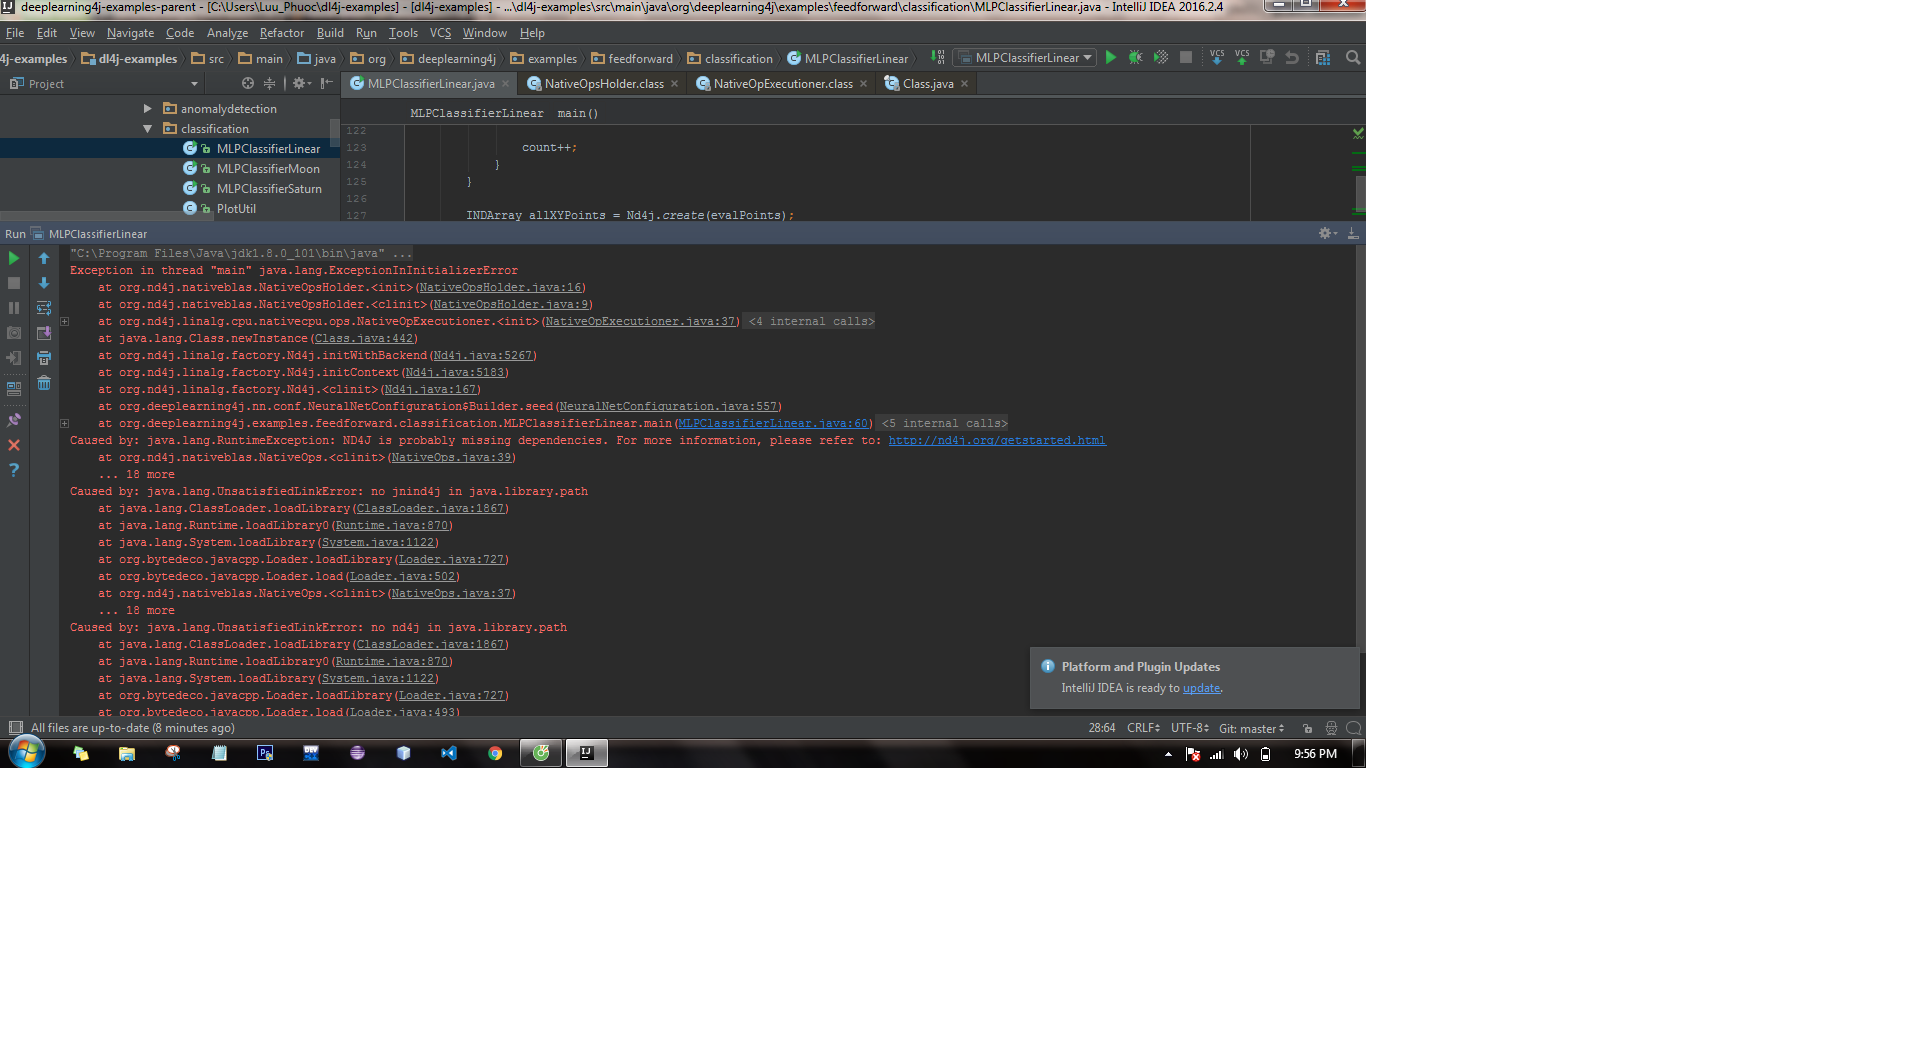The width and height of the screenshot is (1926, 1038).
Task: Toggle pin on the Run tab
Action: coord(14,420)
